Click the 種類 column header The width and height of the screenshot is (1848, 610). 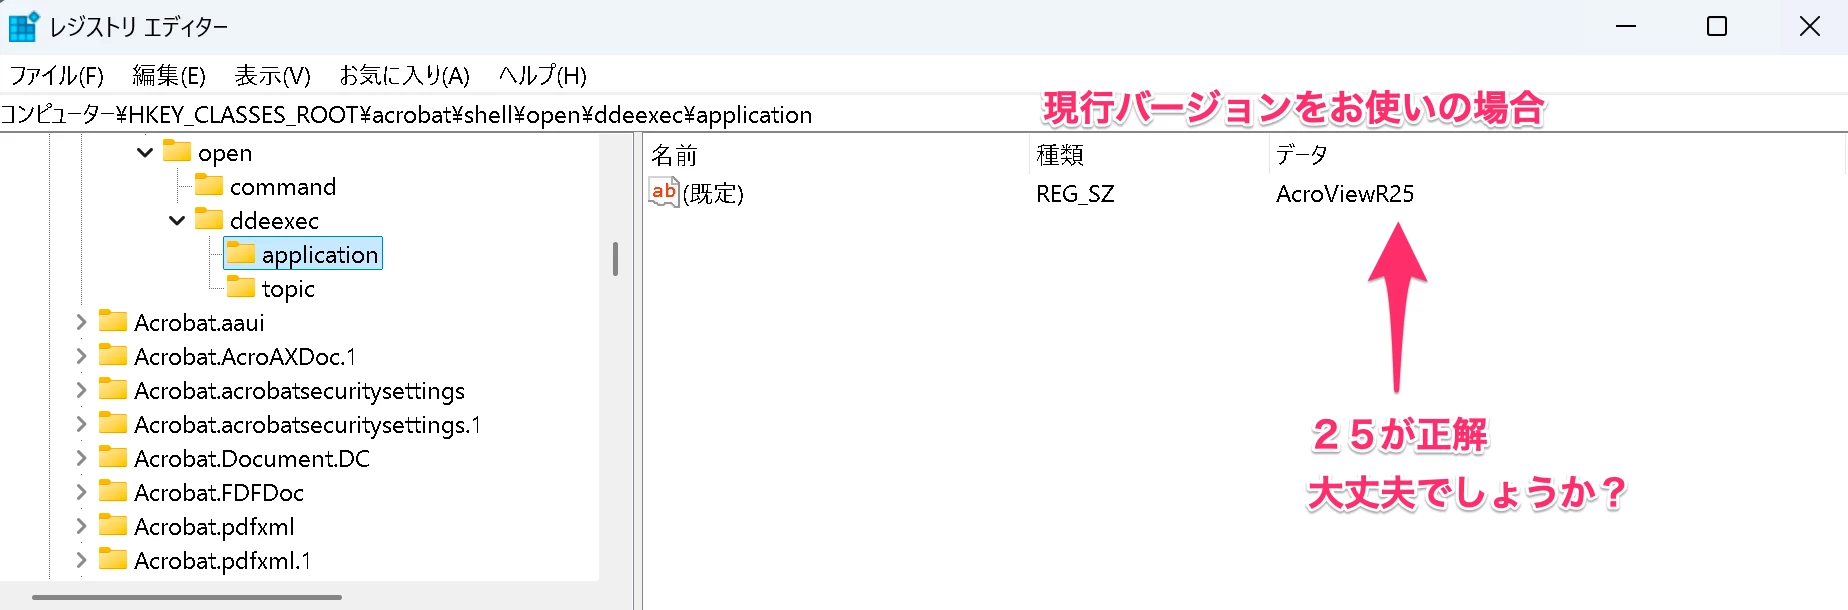[x=1149, y=155]
